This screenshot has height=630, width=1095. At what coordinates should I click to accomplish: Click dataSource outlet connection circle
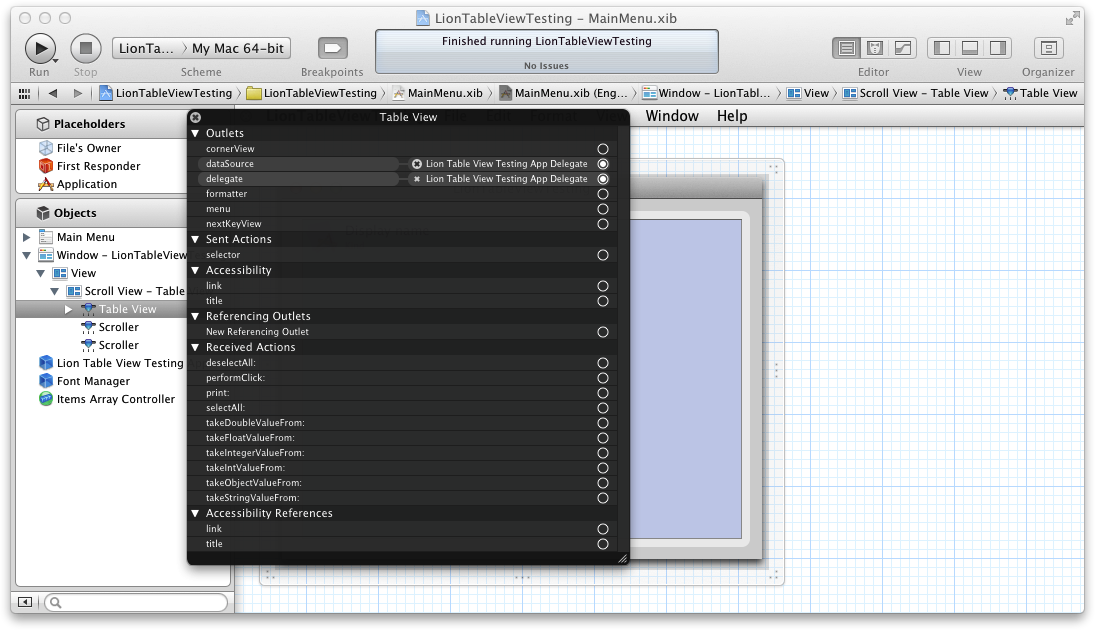pyautogui.click(x=603, y=164)
